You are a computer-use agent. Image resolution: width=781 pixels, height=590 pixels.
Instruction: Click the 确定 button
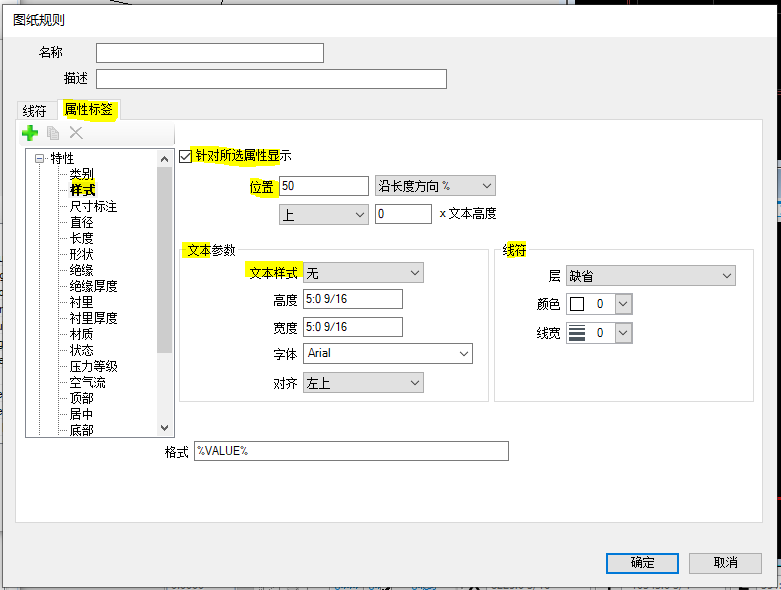(x=642, y=563)
